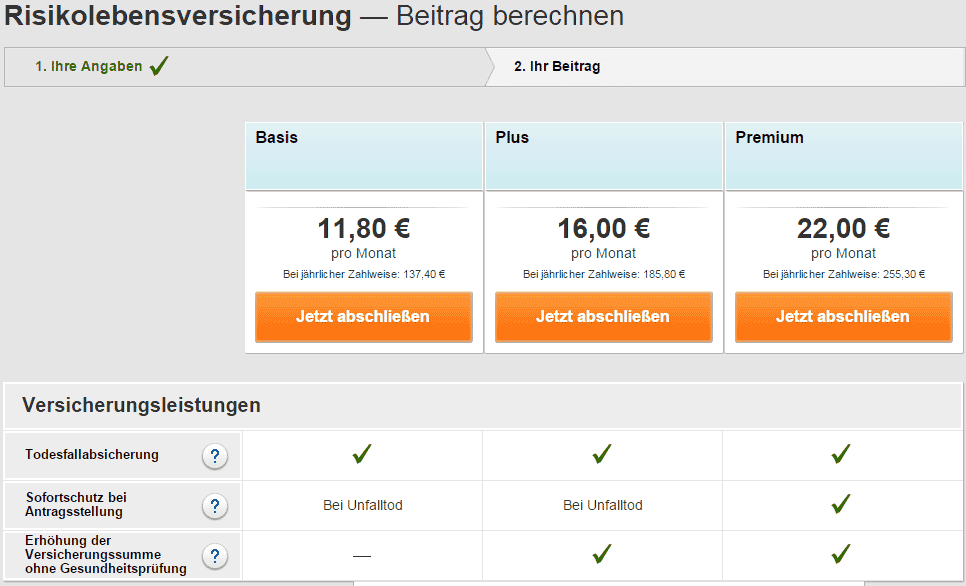Viewport: 966px width, 586px height.
Task: Click Jetzt abschließen for Plus plan
Action: (603, 317)
